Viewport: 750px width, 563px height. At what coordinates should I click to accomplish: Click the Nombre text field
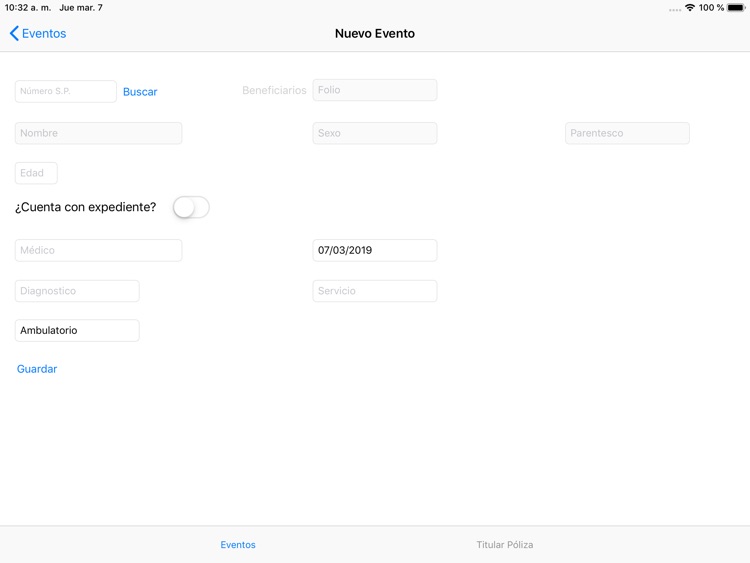coord(98,133)
